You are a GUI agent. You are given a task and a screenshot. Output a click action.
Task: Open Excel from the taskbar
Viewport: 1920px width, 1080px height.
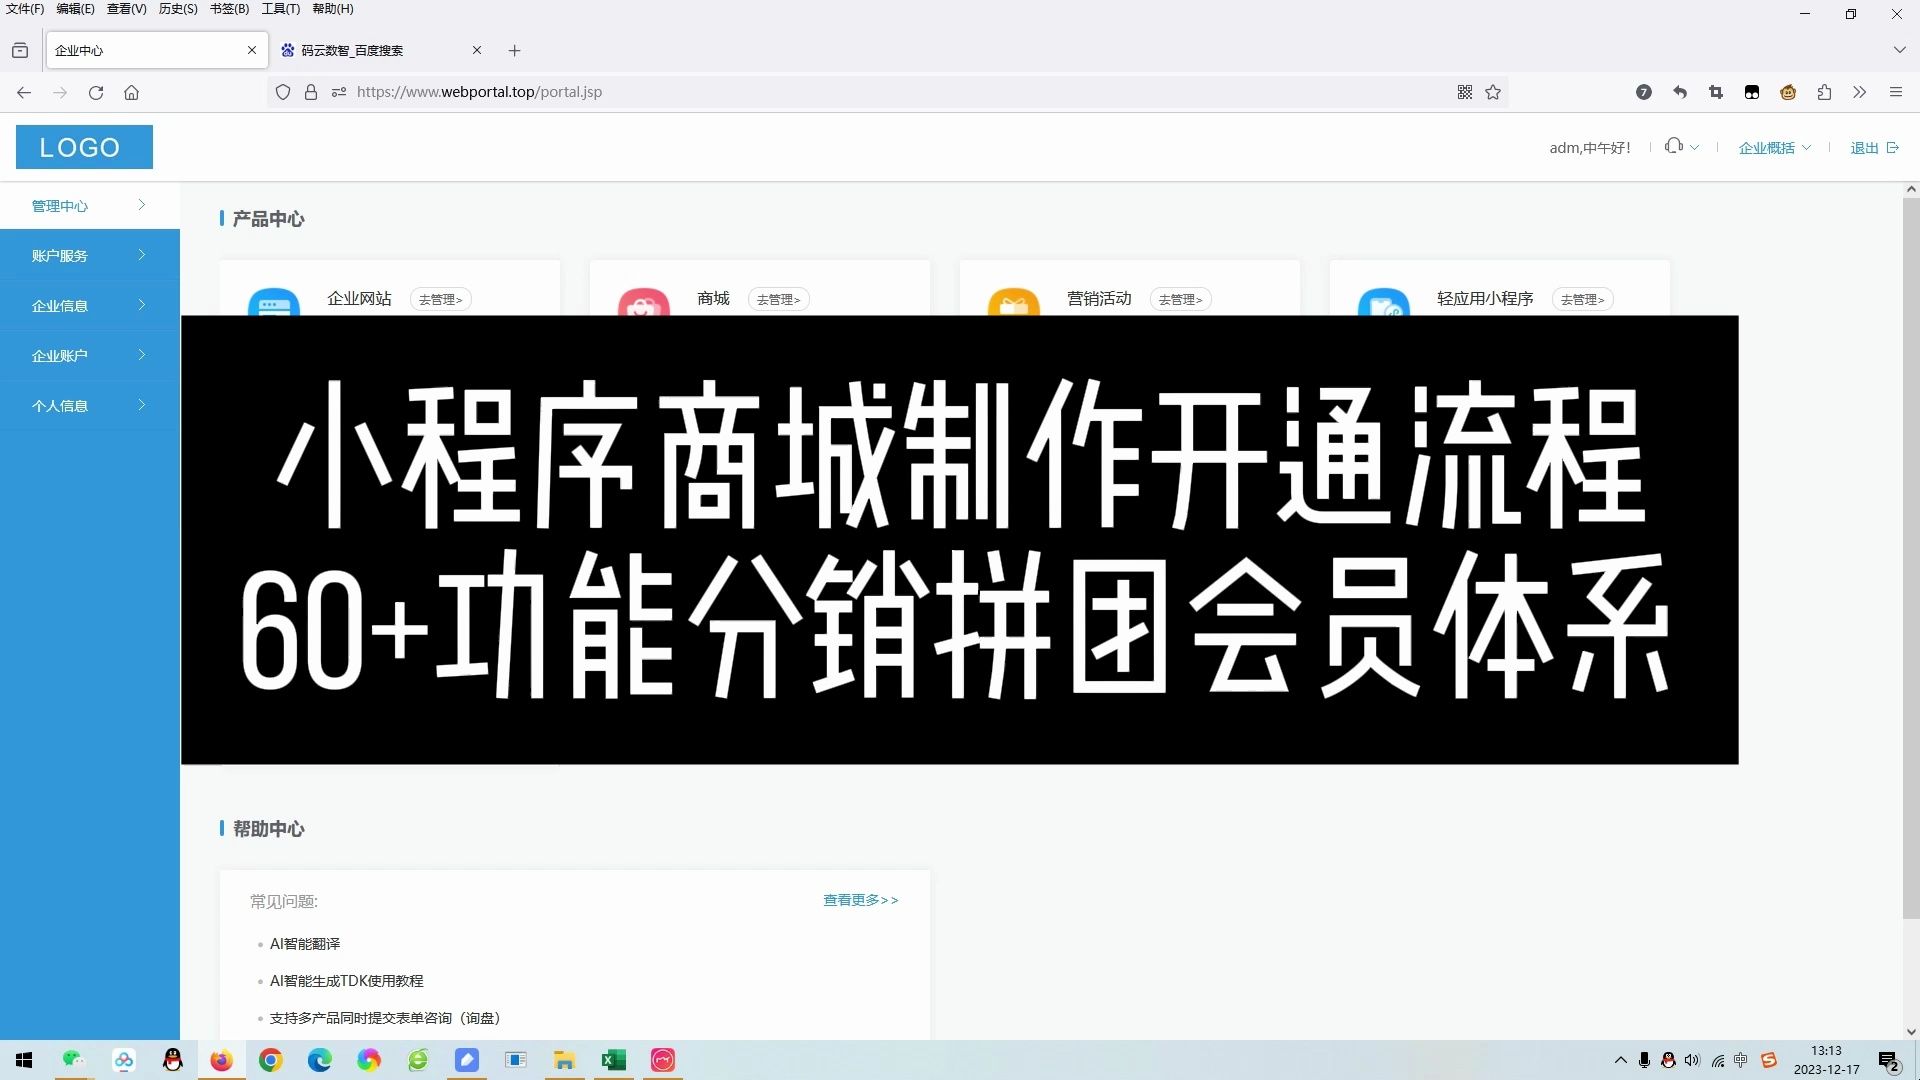[613, 1060]
